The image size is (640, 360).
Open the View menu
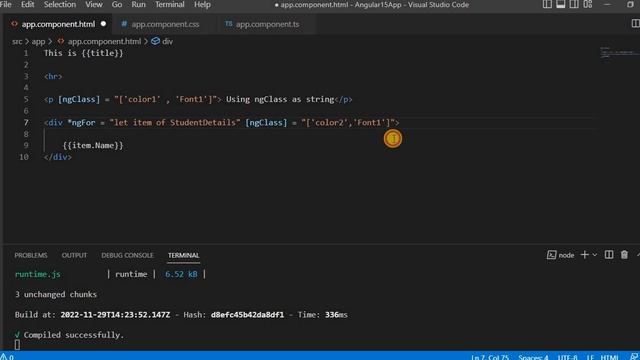click(x=93, y=4)
